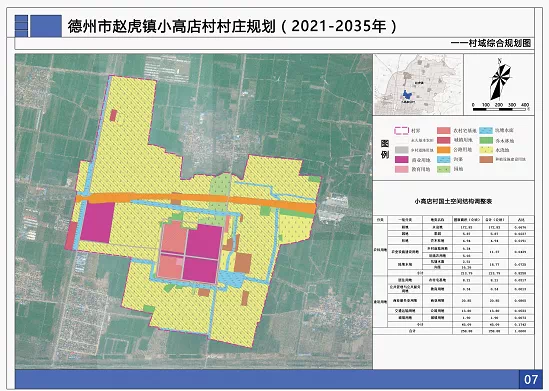Click the 图例 legend heading
The image size is (549, 391).
click(385, 149)
